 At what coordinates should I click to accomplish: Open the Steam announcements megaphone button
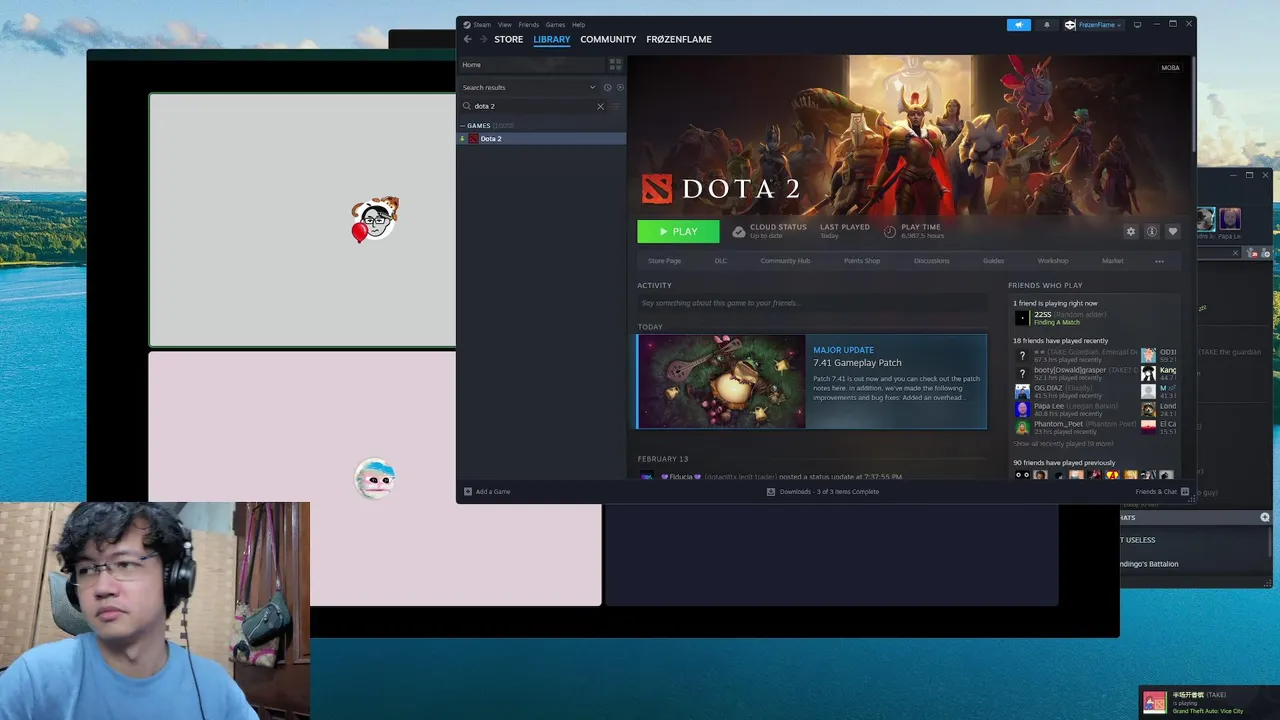pos(1019,25)
